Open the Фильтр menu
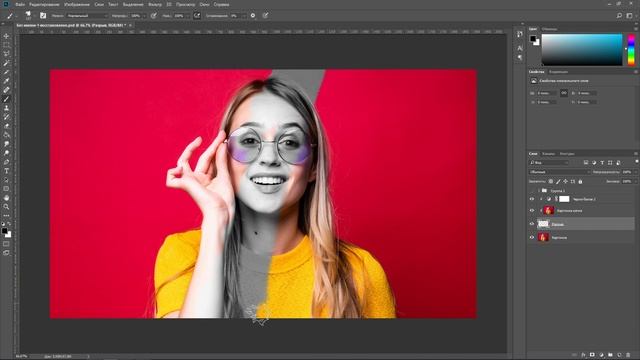This screenshot has width=640, height=360. (155, 4)
